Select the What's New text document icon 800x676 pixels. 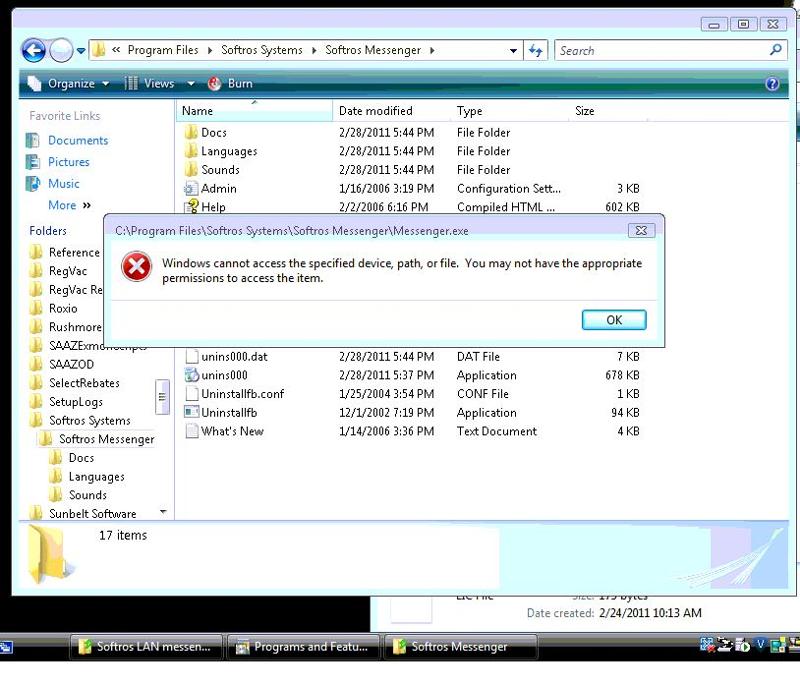point(191,431)
